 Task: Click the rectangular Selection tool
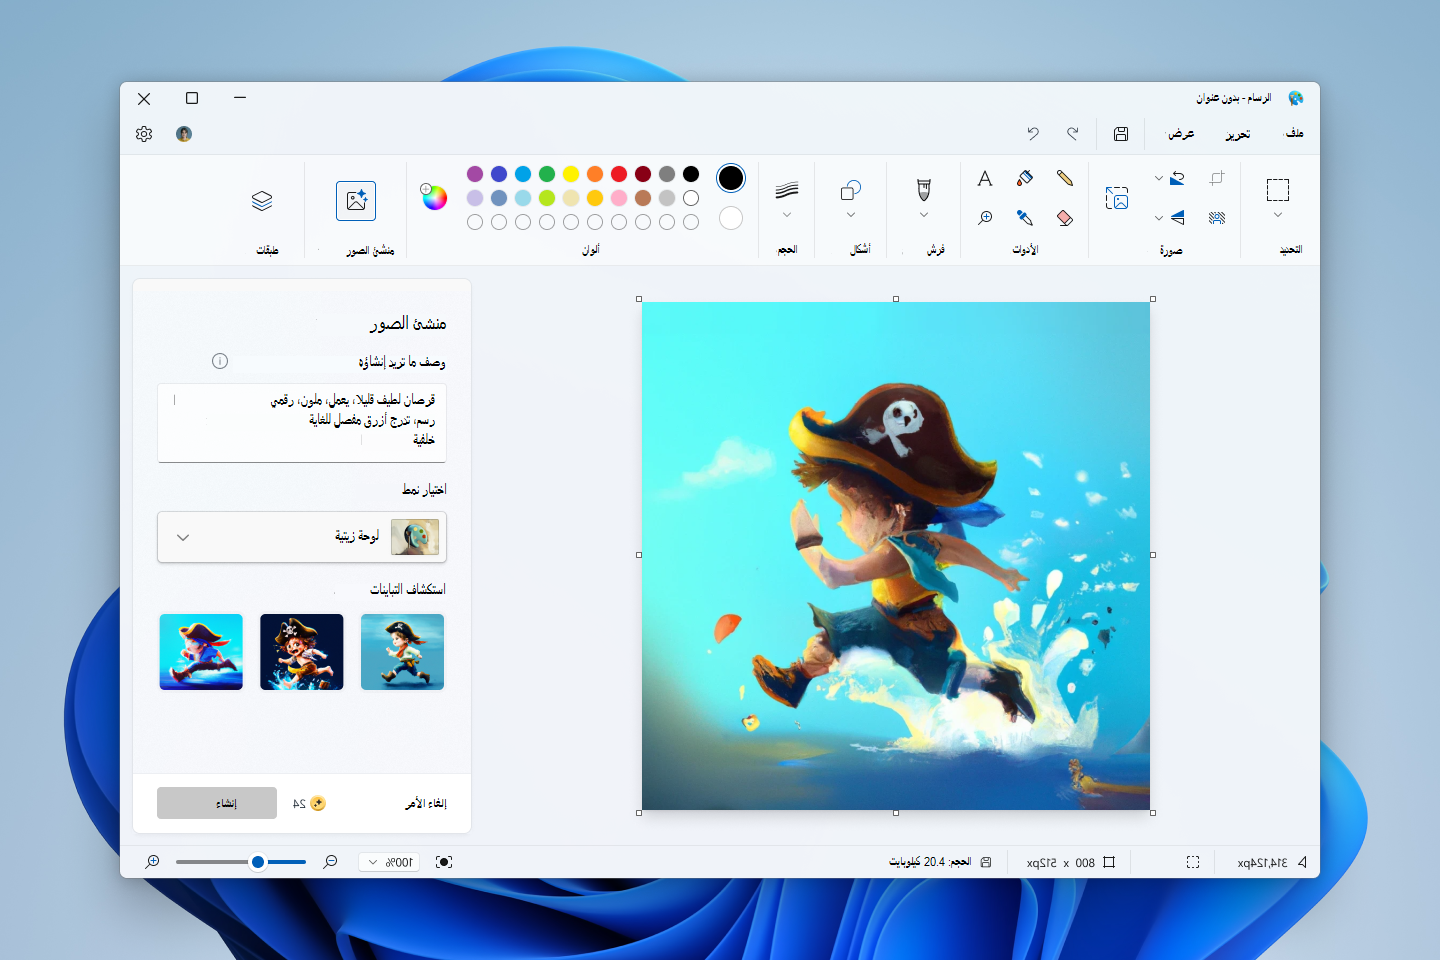(x=1278, y=190)
